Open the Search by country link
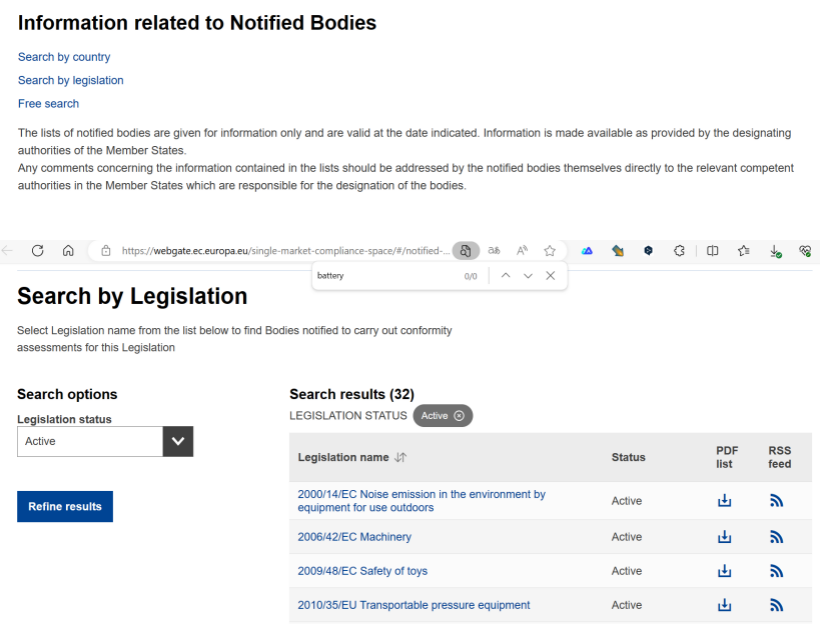The height and width of the screenshot is (626, 820). (x=64, y=57)
